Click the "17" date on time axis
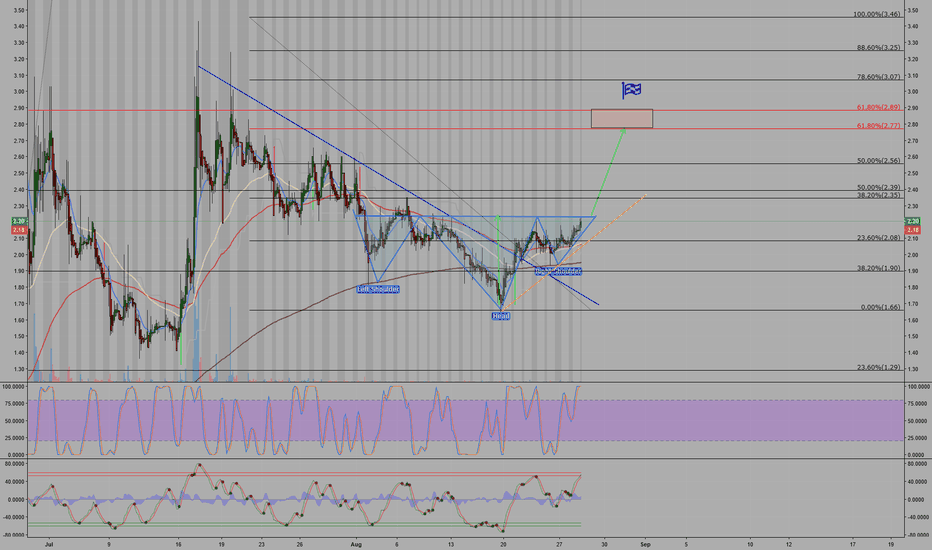The image size is (932, 550). click(x=853, y=543)
